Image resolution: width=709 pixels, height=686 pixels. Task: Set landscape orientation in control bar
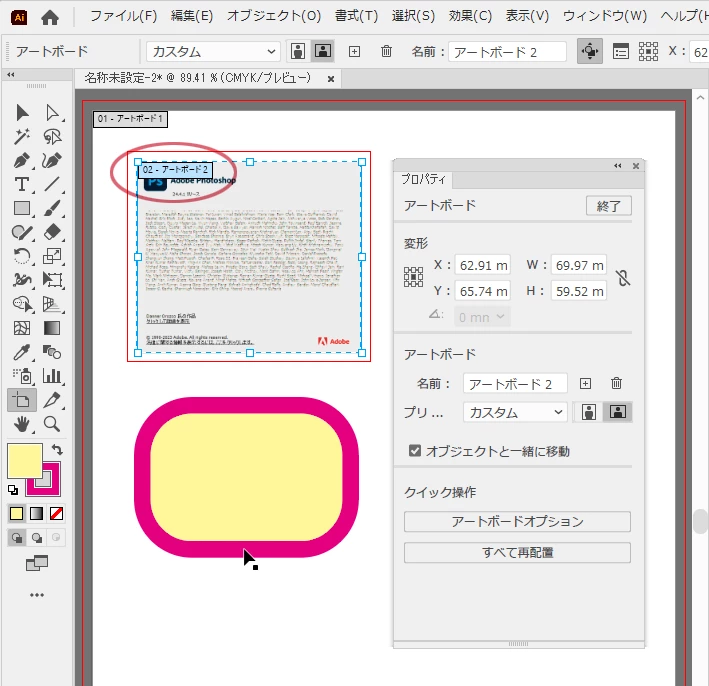323,51
